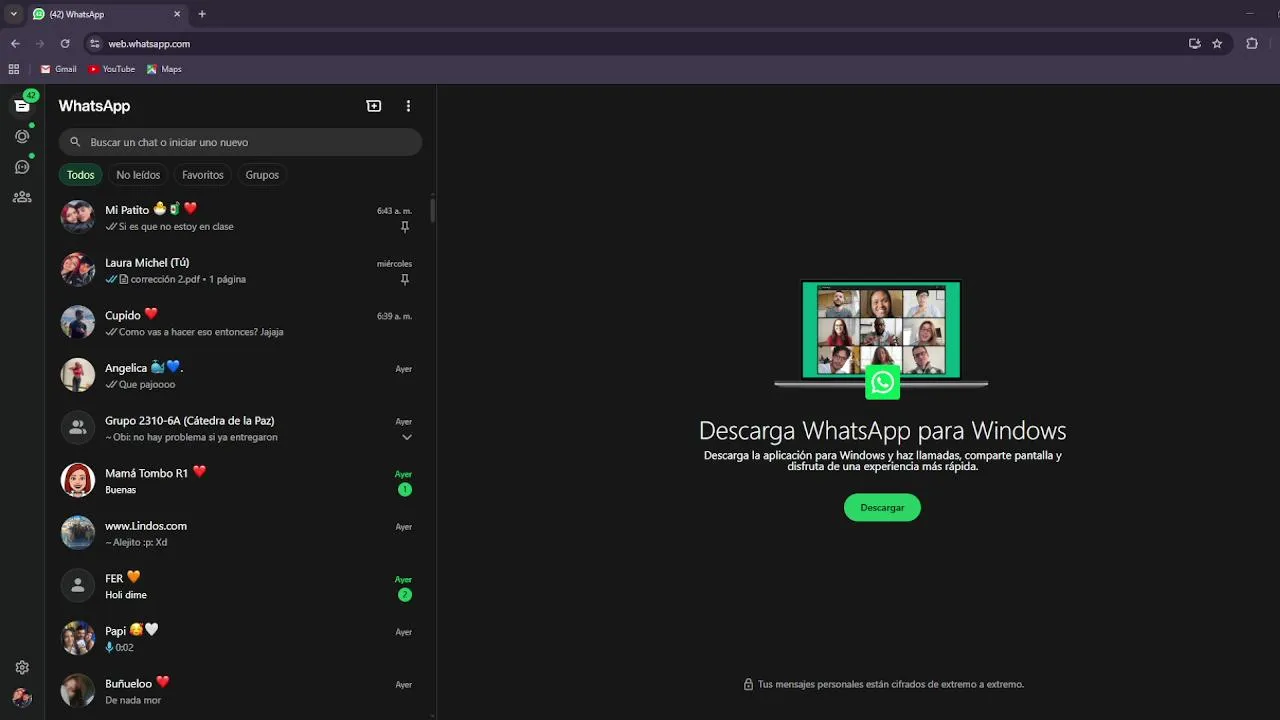Open the browser apps grid icon
The image size is (1280, 720).
(14, 69)
